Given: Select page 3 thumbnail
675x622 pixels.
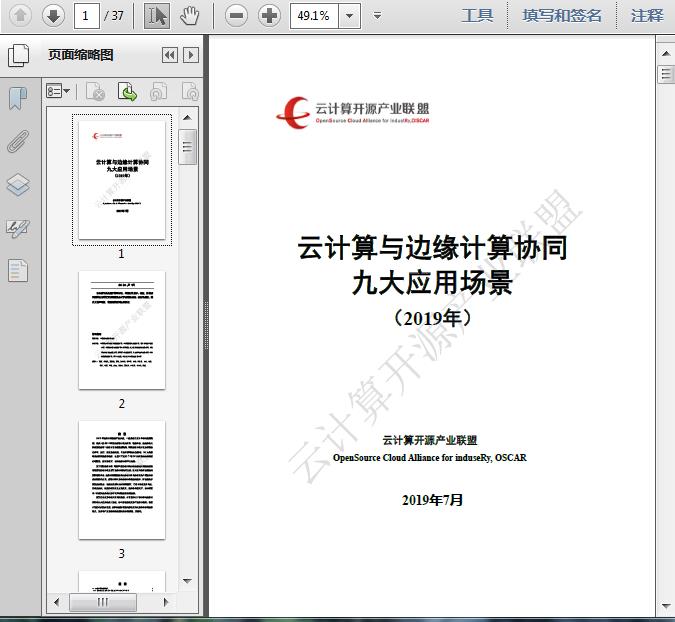Looking at the screenshot, I should coord(122,480).
